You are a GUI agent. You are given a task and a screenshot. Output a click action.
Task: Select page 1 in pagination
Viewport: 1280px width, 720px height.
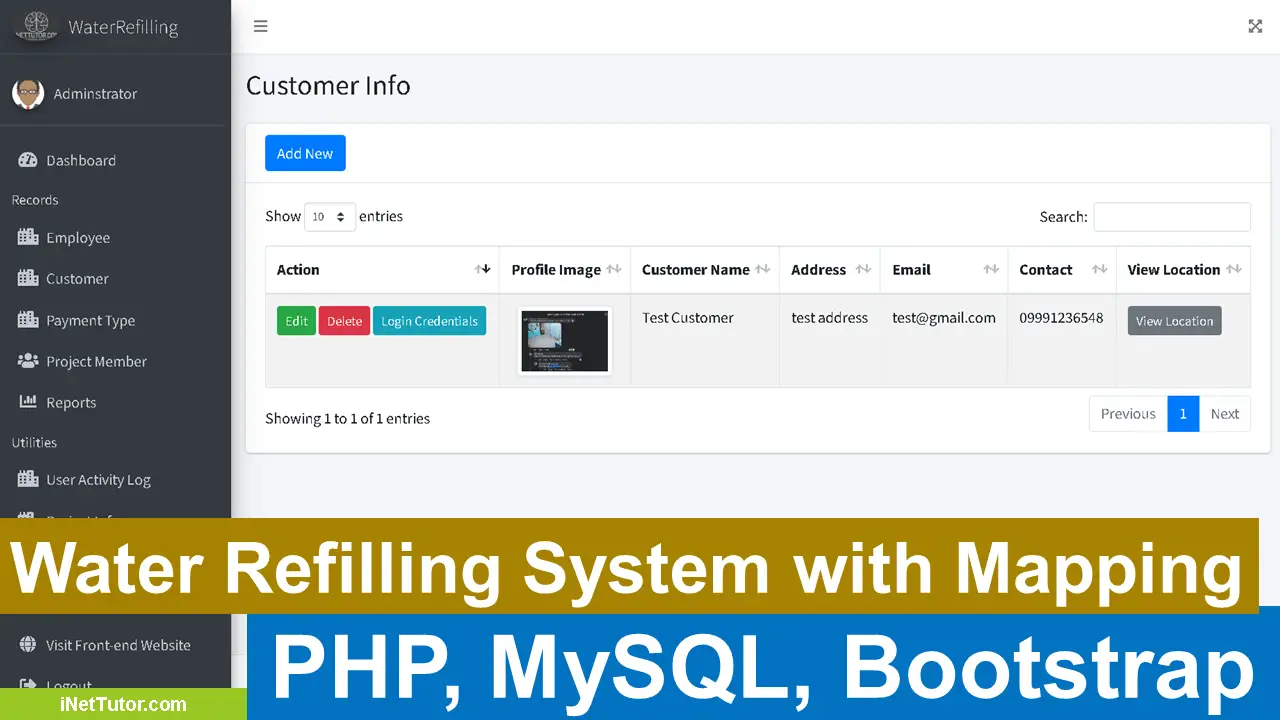tap(1183, 414)
